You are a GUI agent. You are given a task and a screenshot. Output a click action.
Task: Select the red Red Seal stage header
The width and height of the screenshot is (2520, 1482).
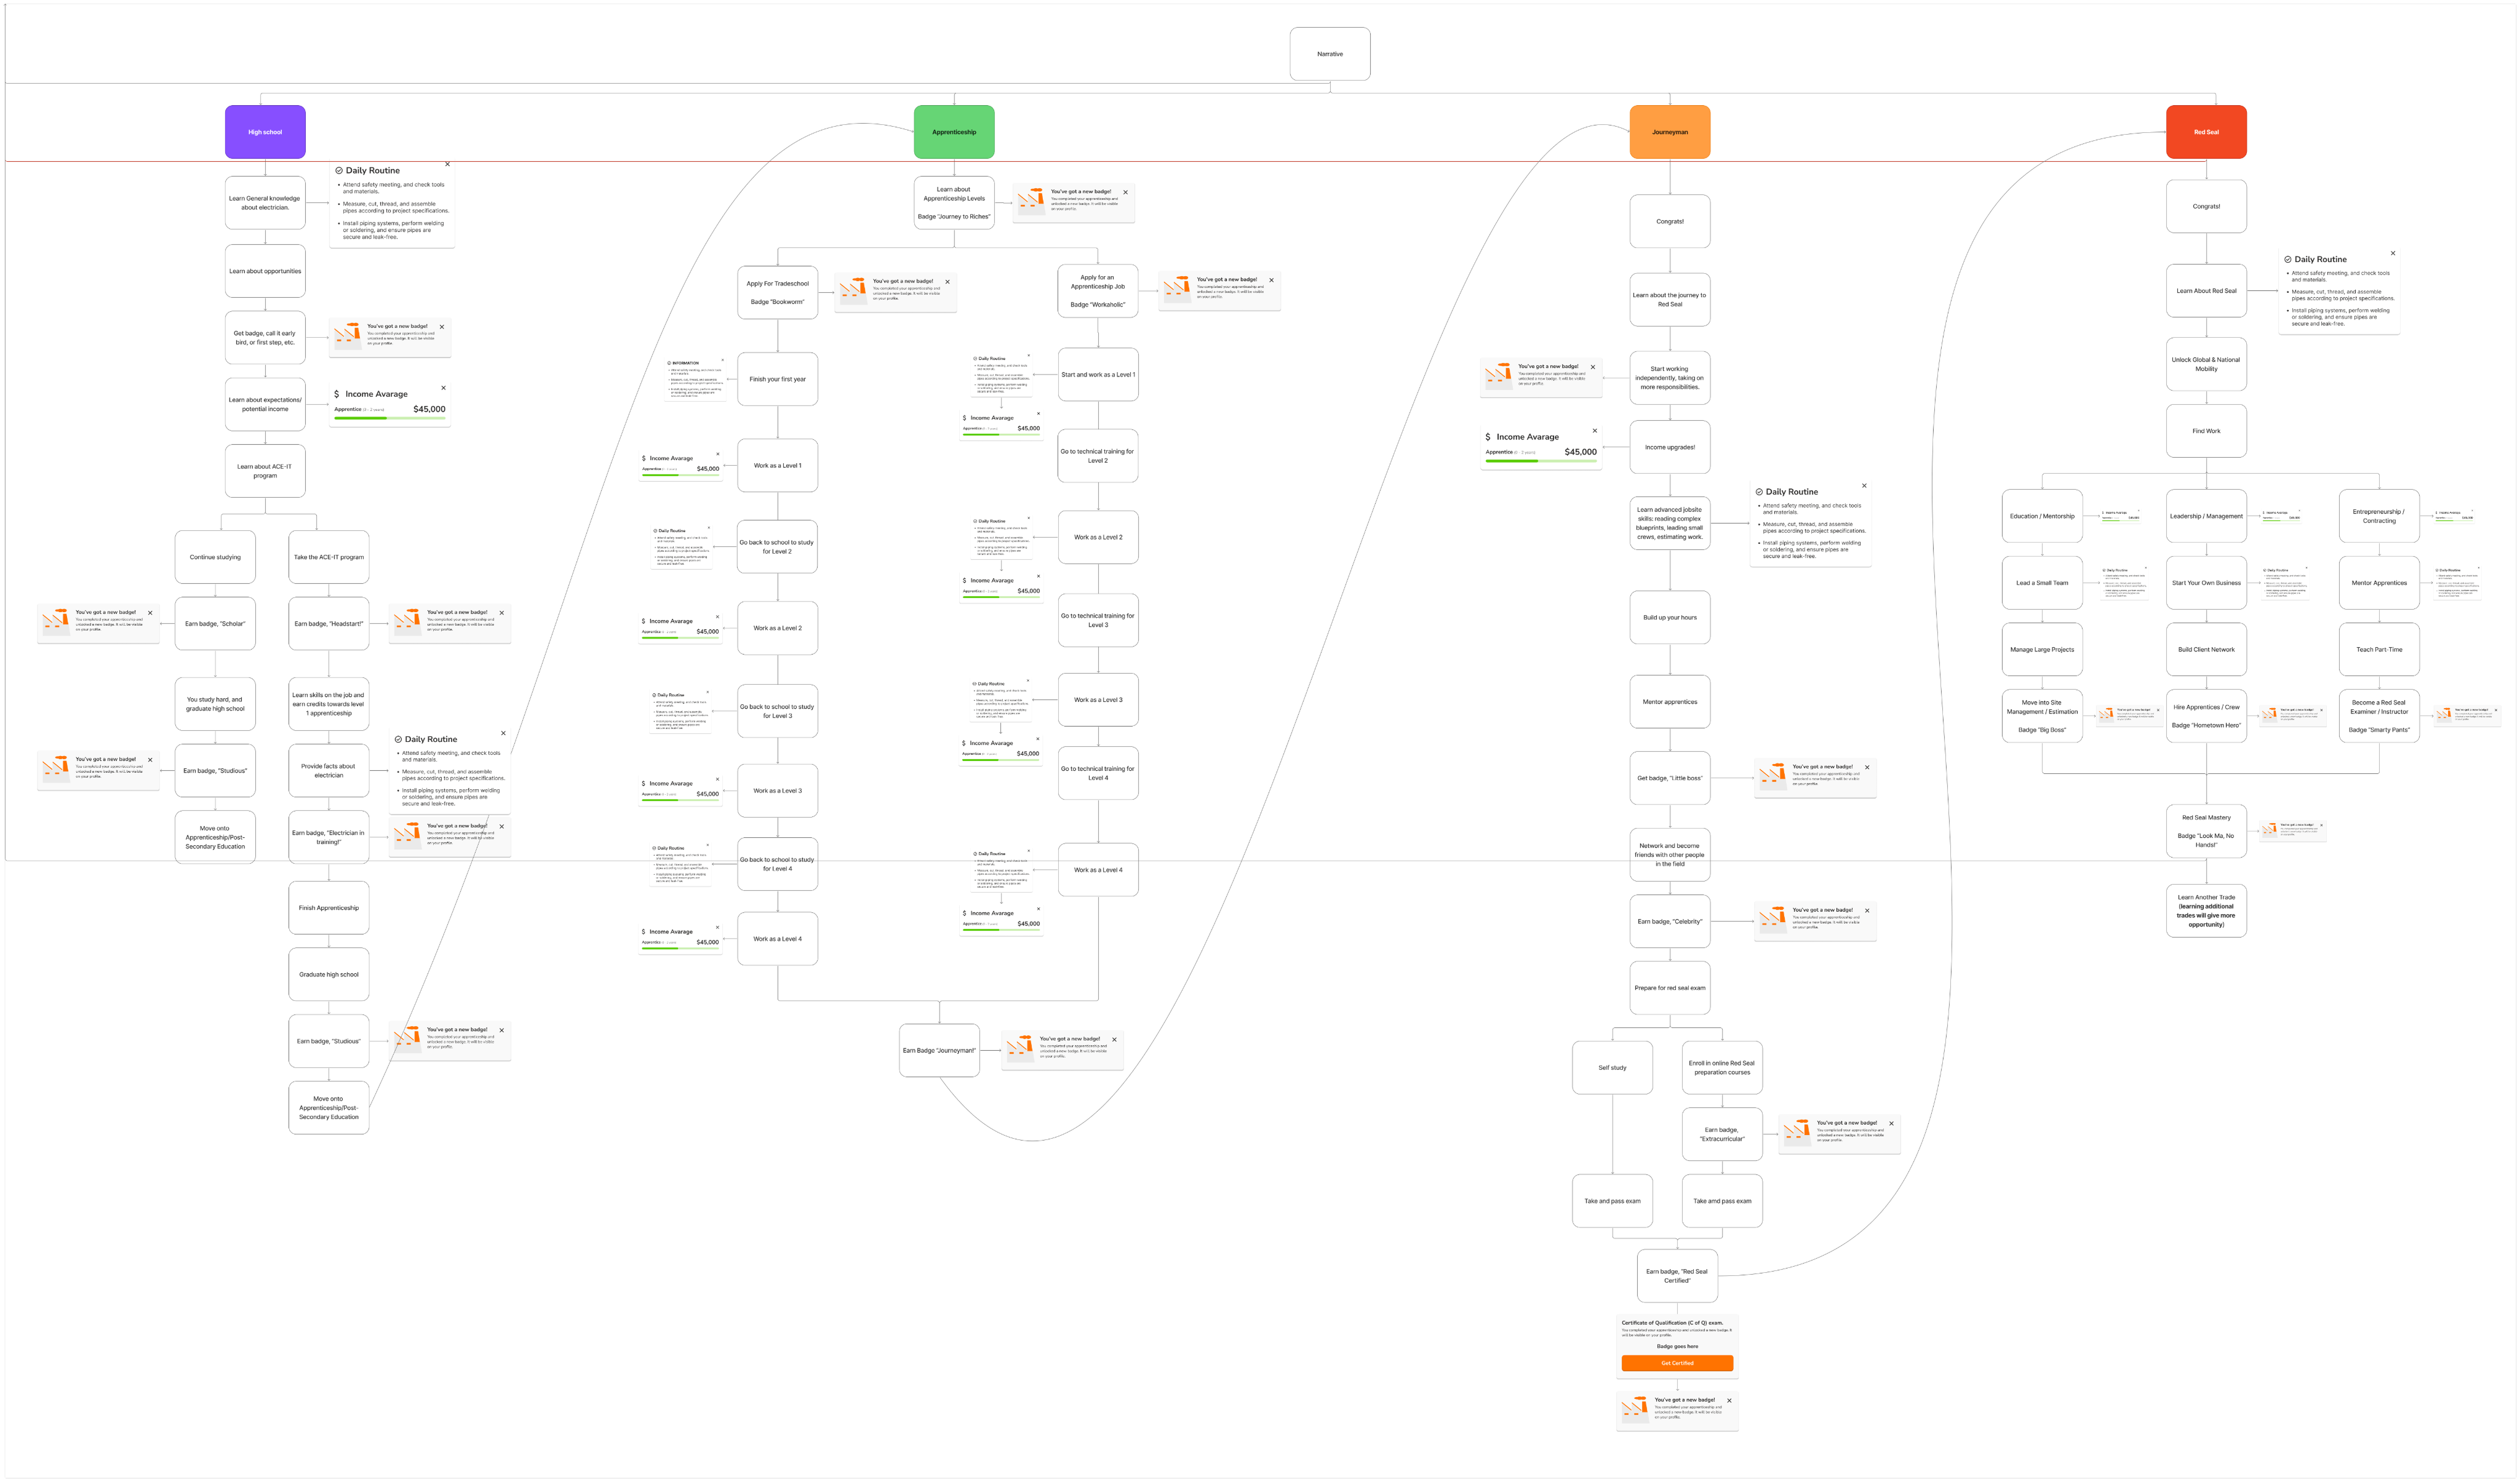(2206, 132)
